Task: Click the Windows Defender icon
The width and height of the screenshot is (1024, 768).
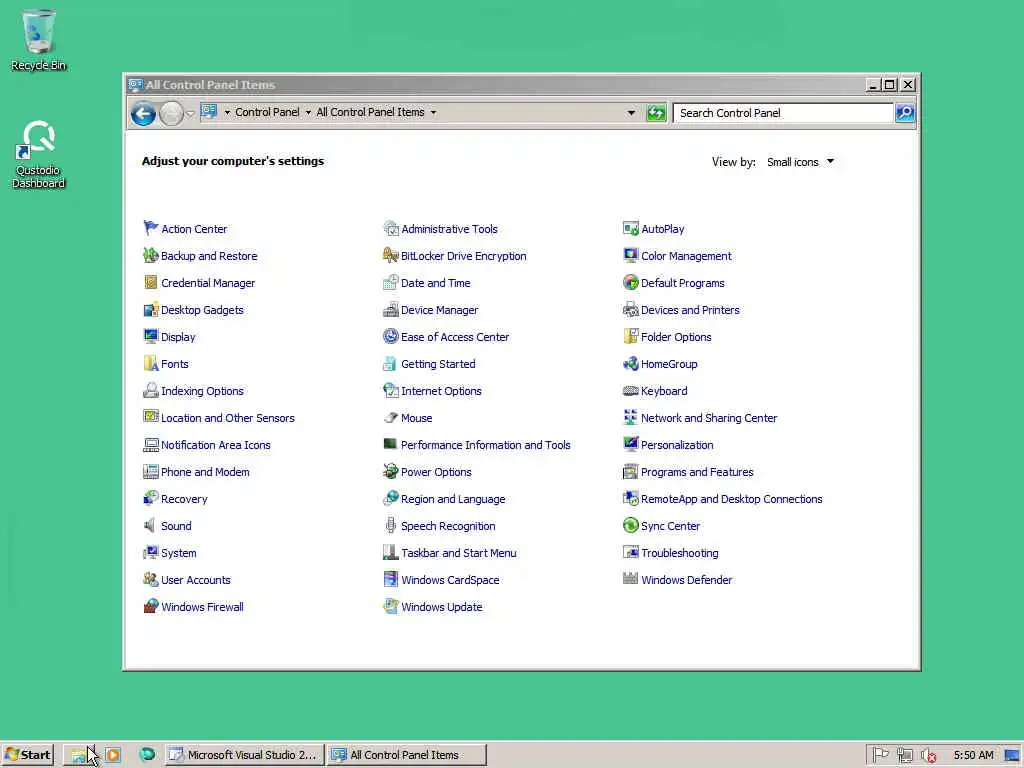Action: coord(630,579)
